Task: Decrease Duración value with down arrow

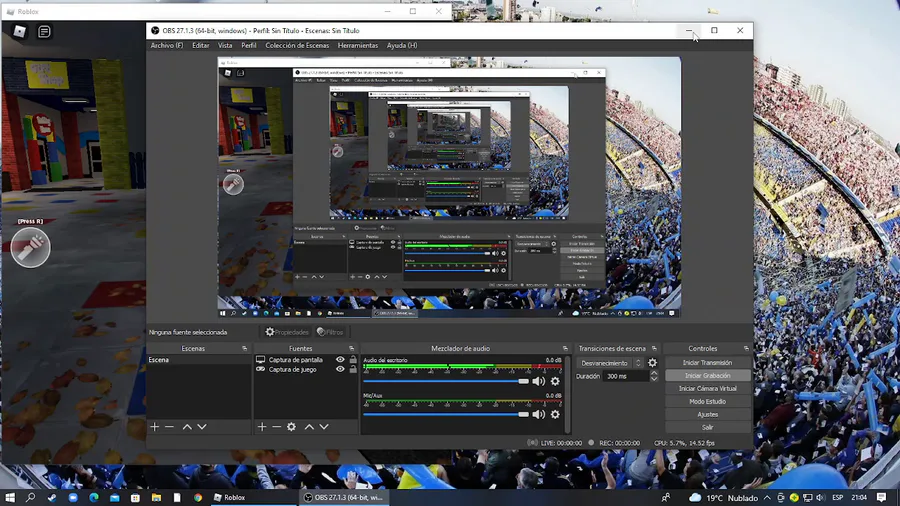Action: [x=654, y=379]
